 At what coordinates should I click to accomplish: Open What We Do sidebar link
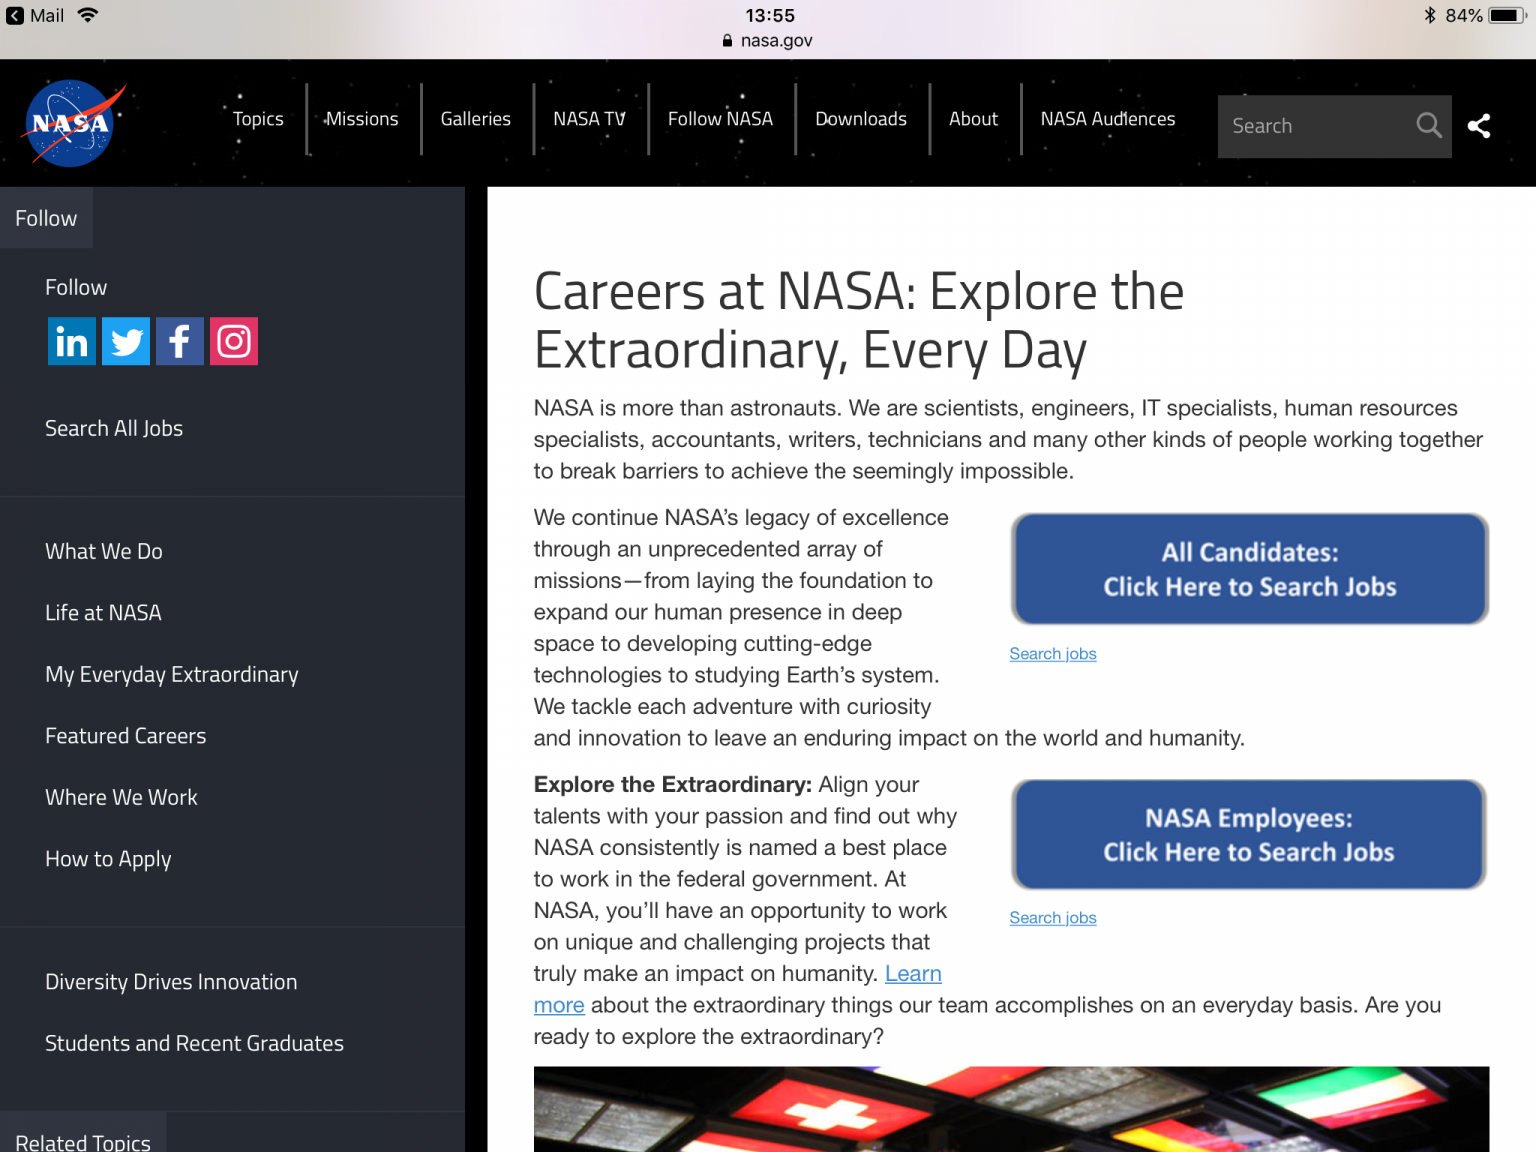(x=104, y=551)
